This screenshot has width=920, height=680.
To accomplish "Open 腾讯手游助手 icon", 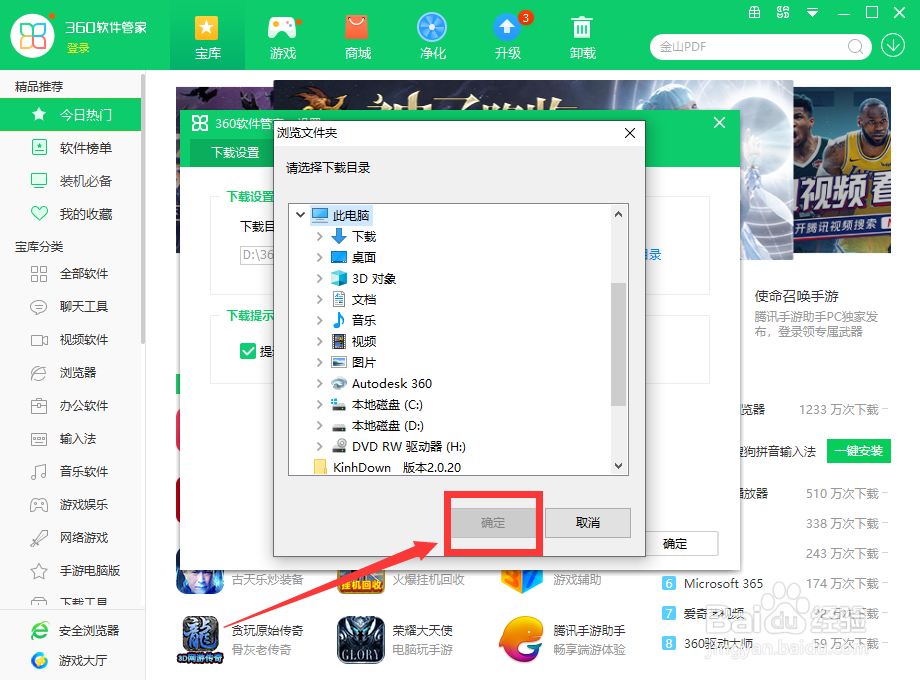I will coord(522,640).
